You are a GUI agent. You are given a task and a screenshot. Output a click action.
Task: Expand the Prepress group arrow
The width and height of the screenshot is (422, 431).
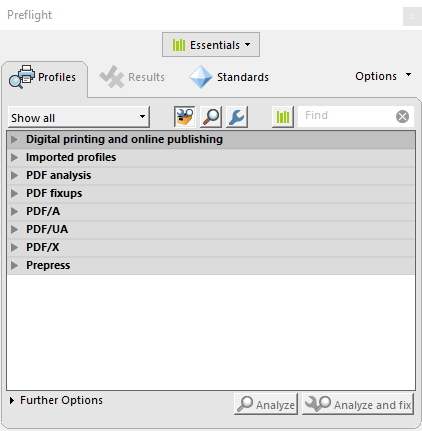(14, 265)
